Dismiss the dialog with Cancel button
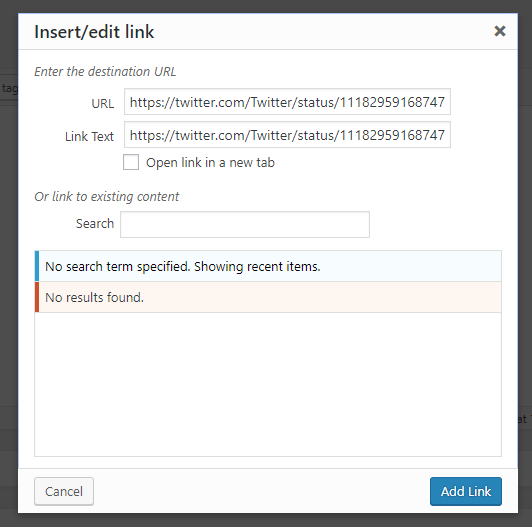This screenshot has width=532, height=527. click(x=64, y=491)
